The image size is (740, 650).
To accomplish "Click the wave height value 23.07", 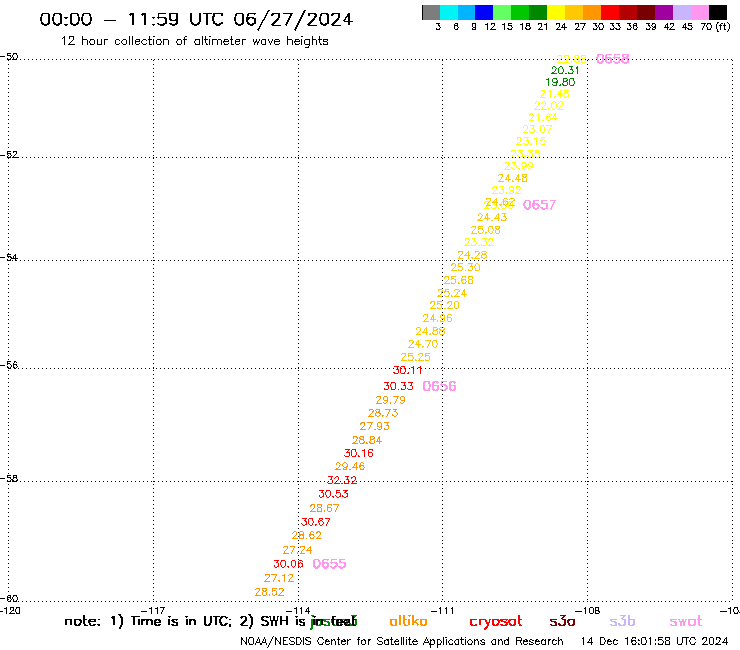I will (537, 129).
